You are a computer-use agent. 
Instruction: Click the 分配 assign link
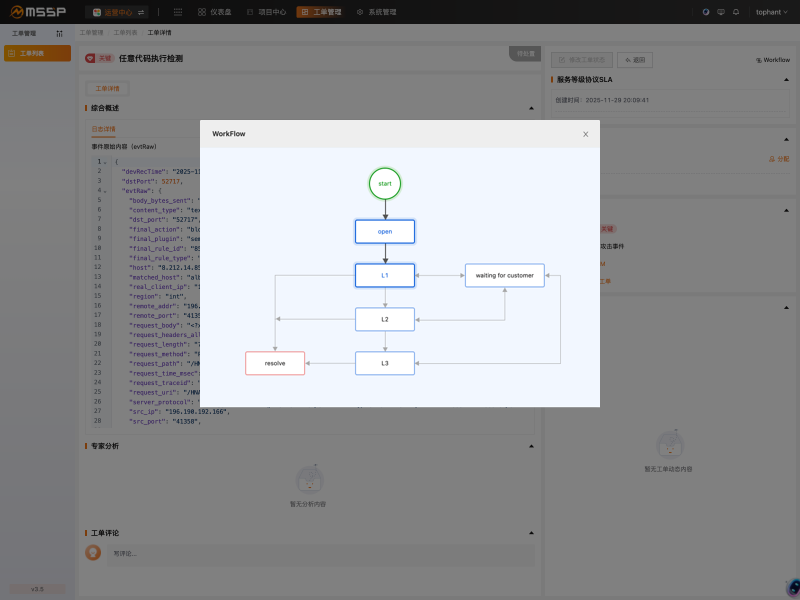778,159
